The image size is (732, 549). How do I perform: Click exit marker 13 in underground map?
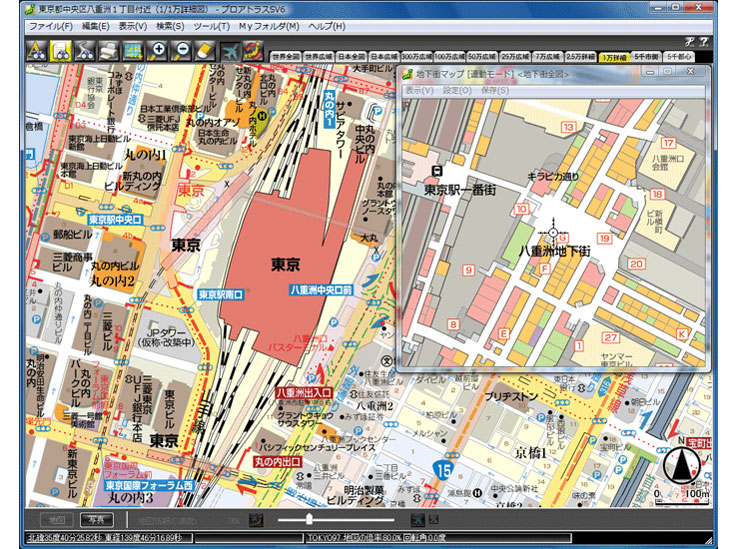[568, 127]
